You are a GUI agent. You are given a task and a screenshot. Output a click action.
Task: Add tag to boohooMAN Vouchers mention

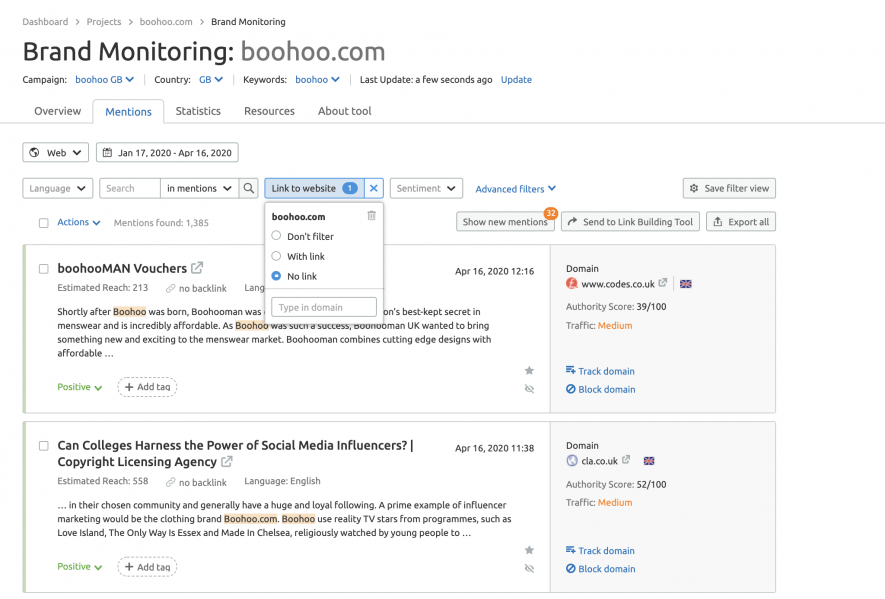[x=147, y=387]
